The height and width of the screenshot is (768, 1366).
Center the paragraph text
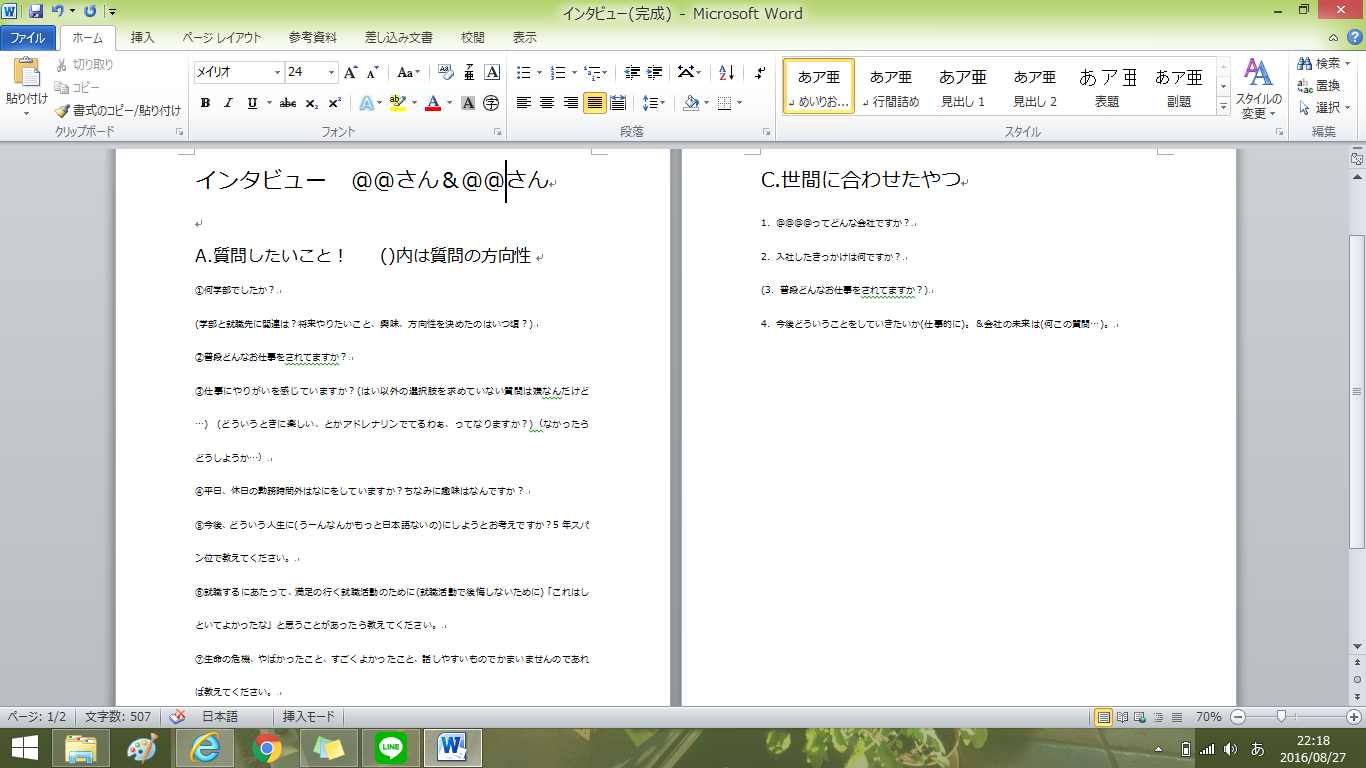[547, 103]
